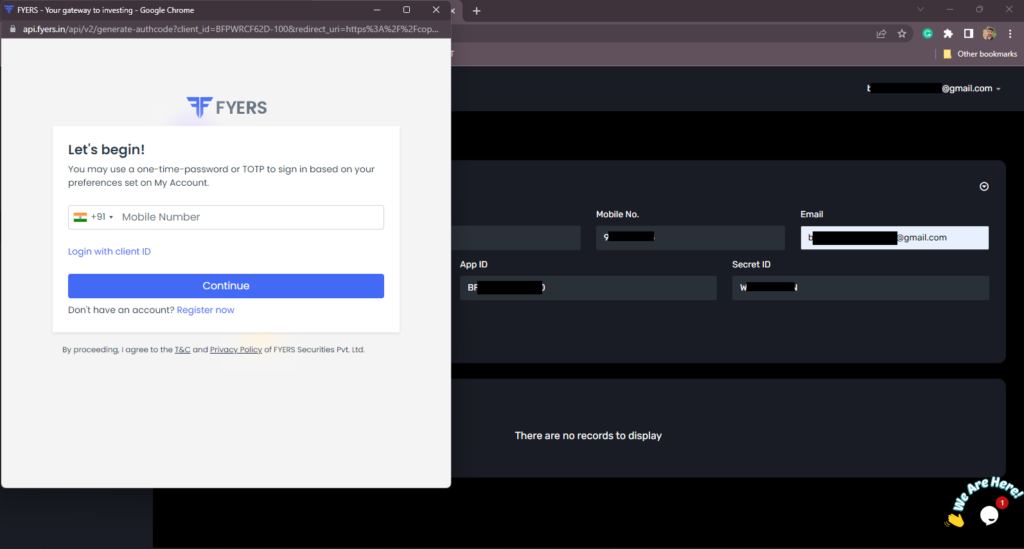Click the Secret ID field

coord(861,288)
